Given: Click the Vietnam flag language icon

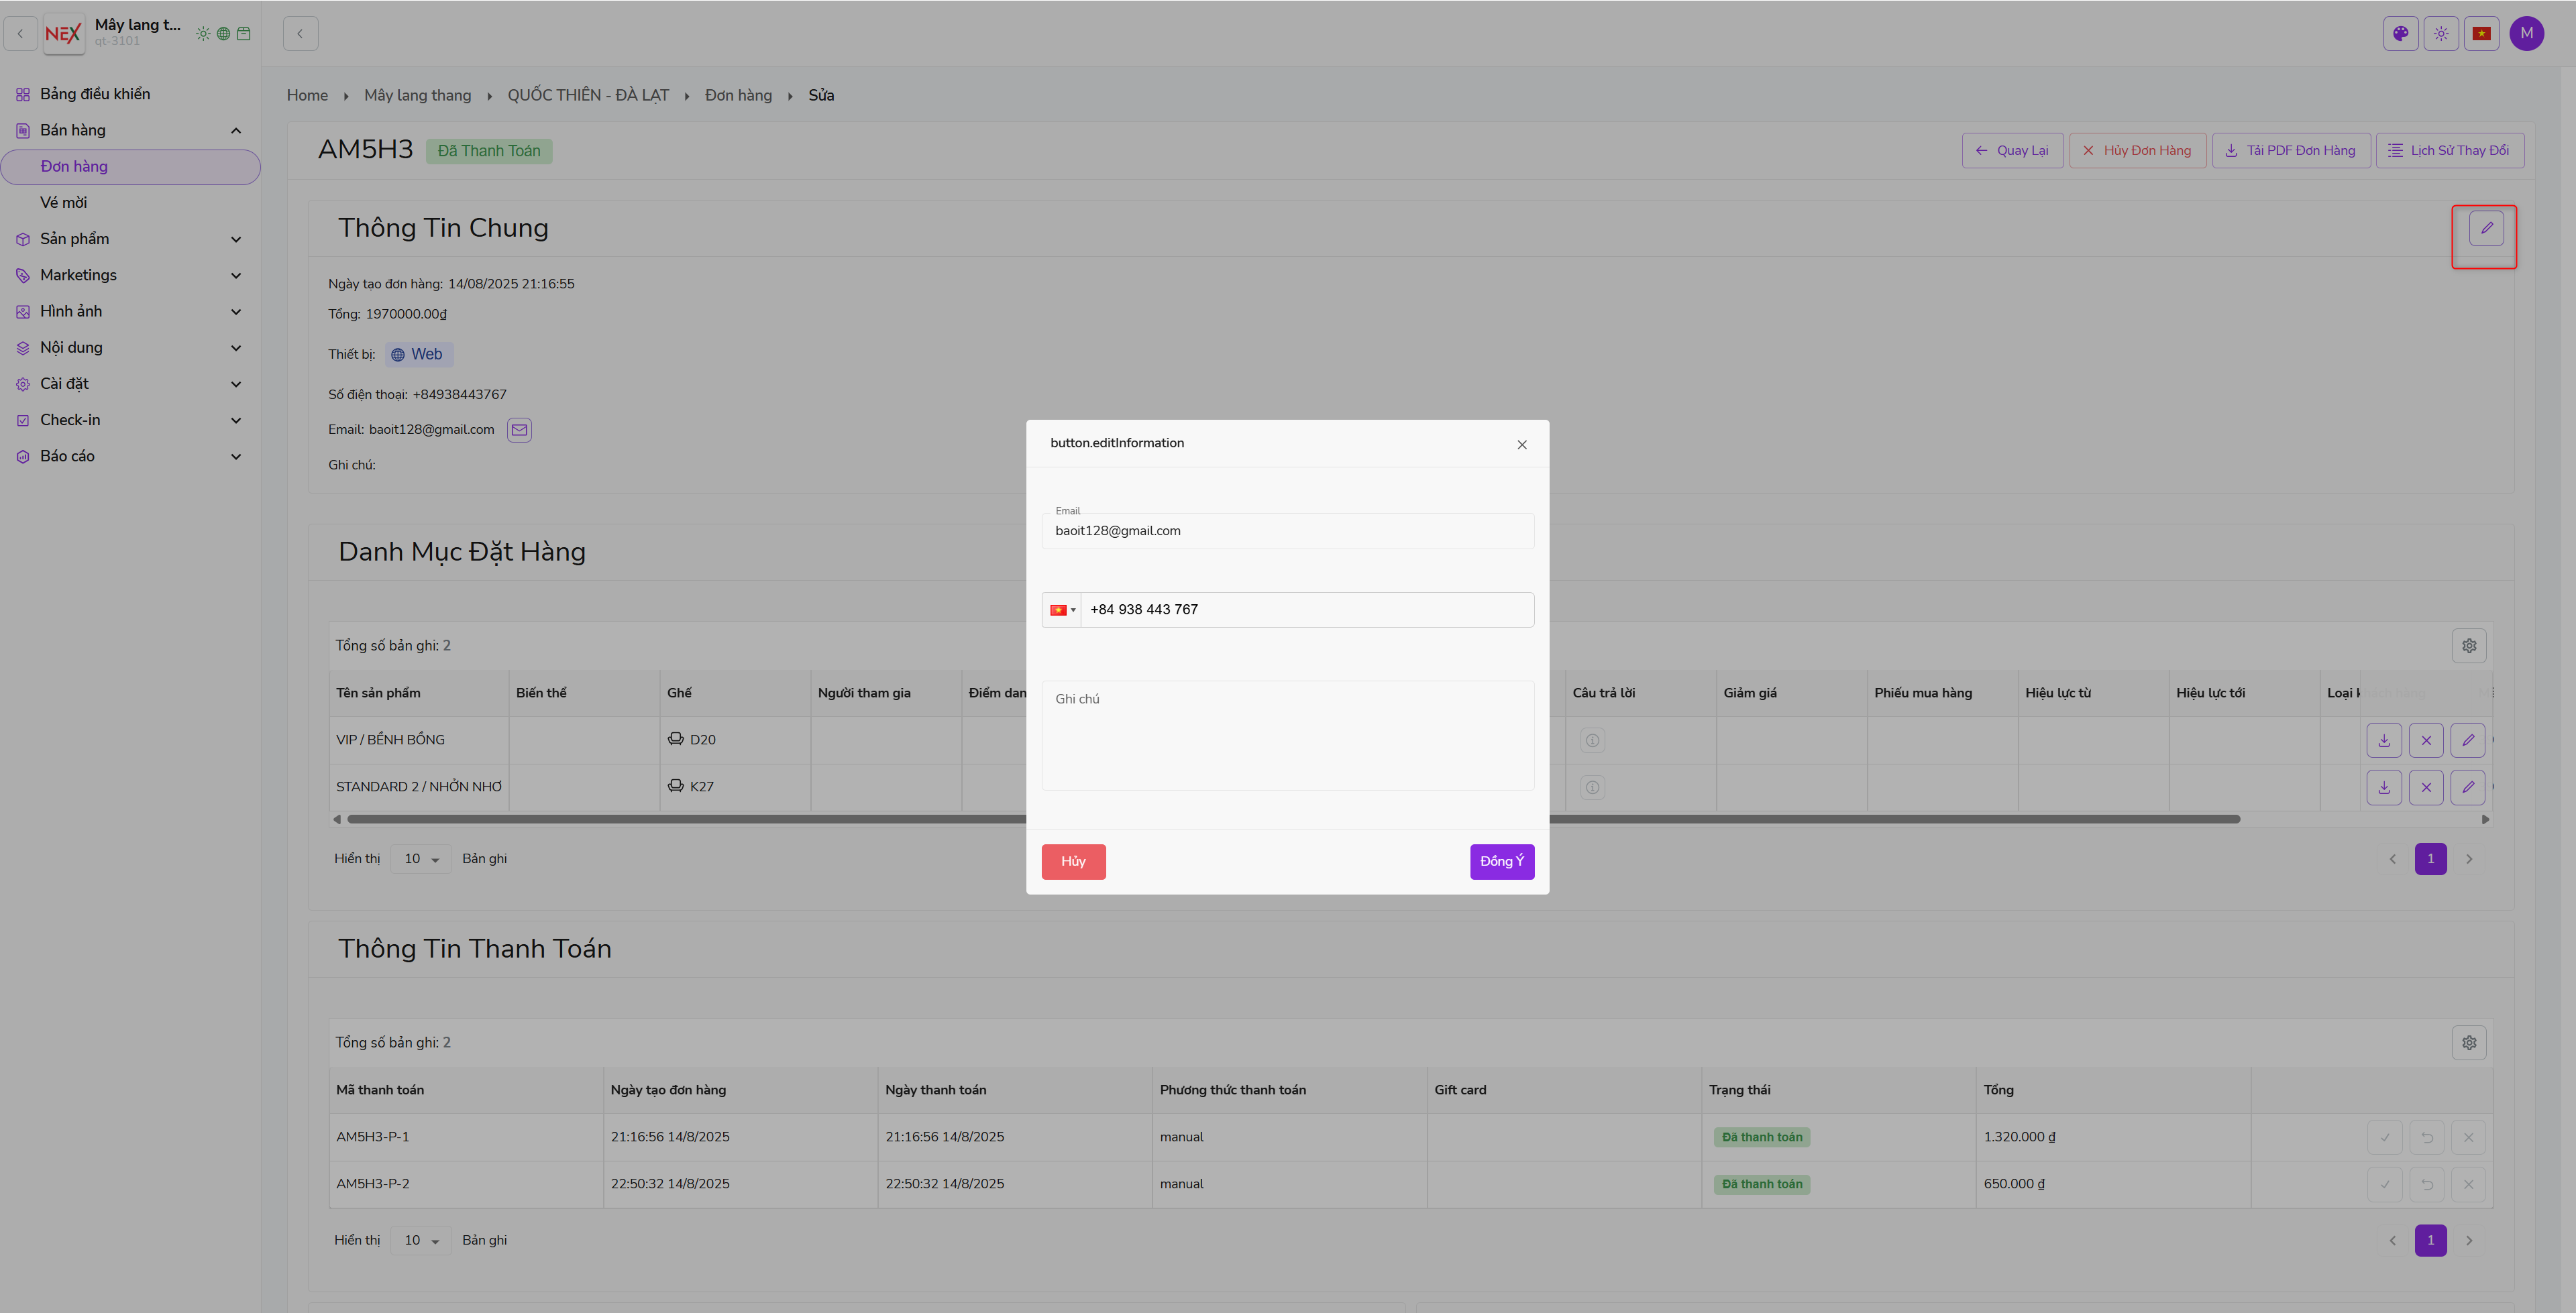Looking at the screenshot, I should (2481, 33).
